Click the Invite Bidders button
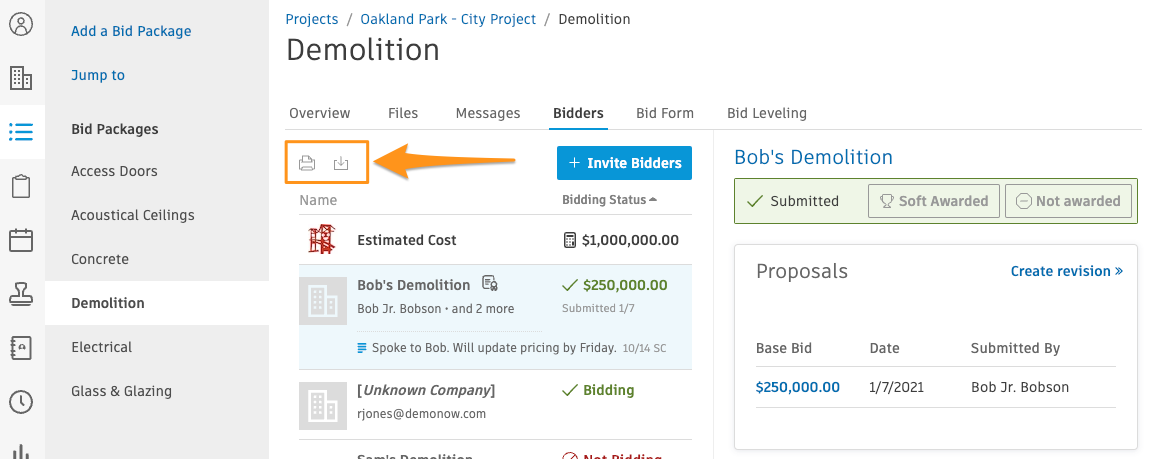1154x459 pixels. click(x=624, y=163)
